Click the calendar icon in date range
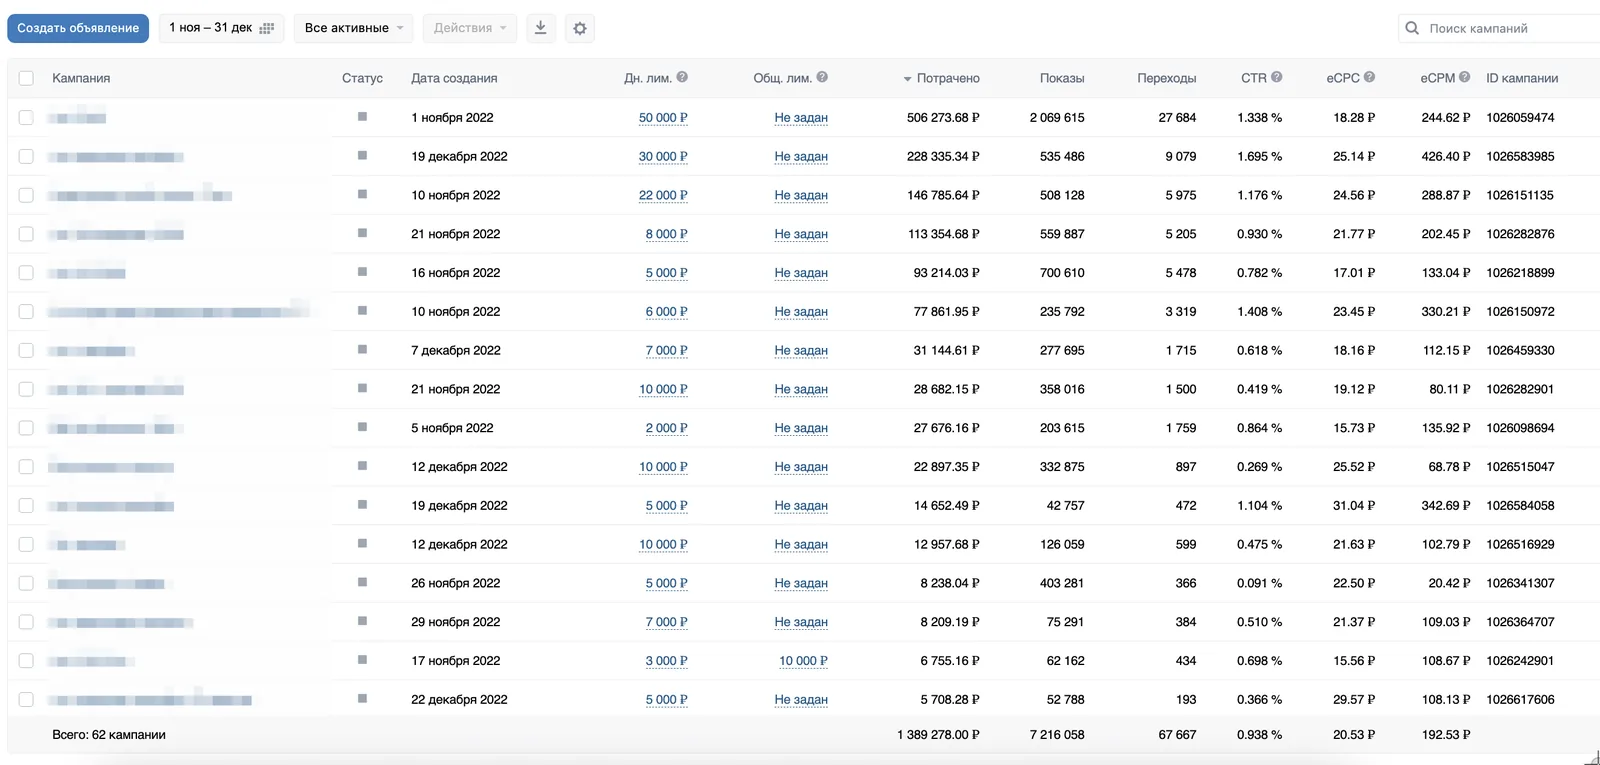 (x=266, y=28)
